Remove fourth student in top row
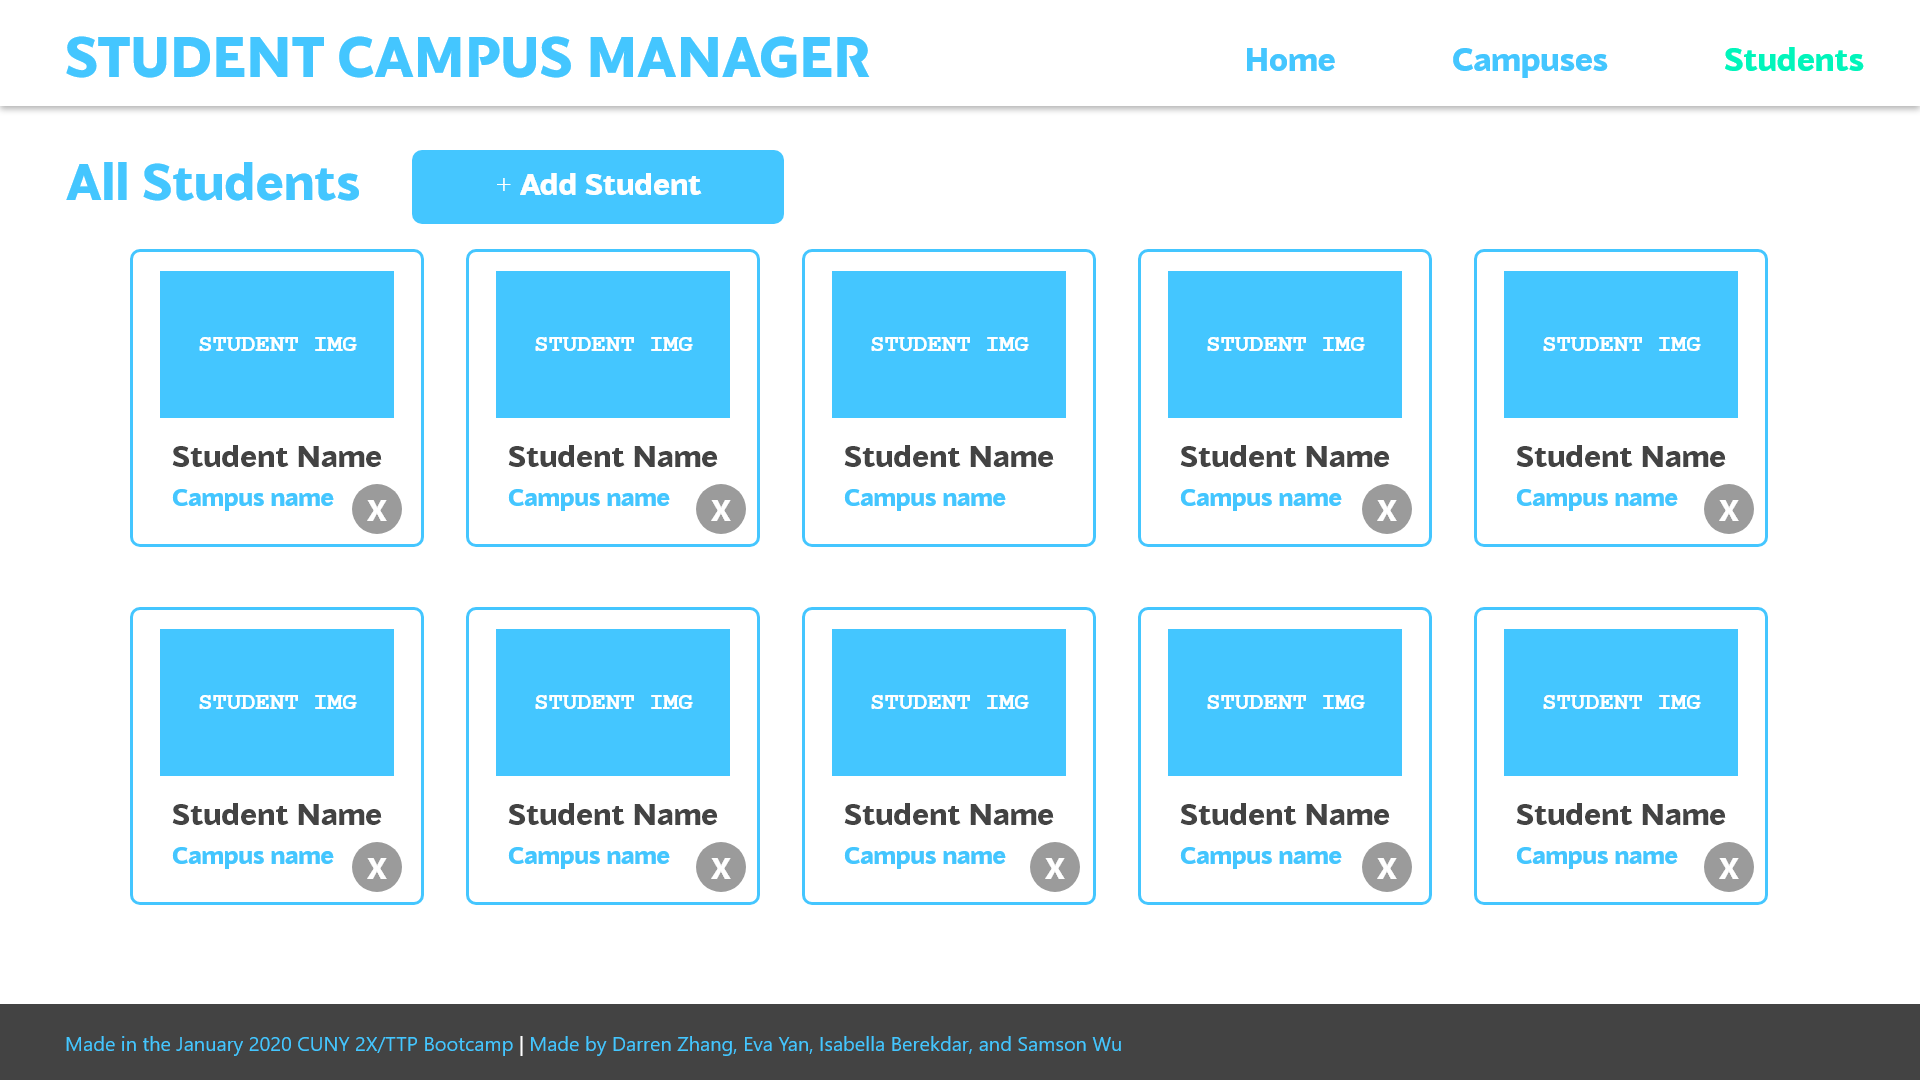 tap(1387, 509)
